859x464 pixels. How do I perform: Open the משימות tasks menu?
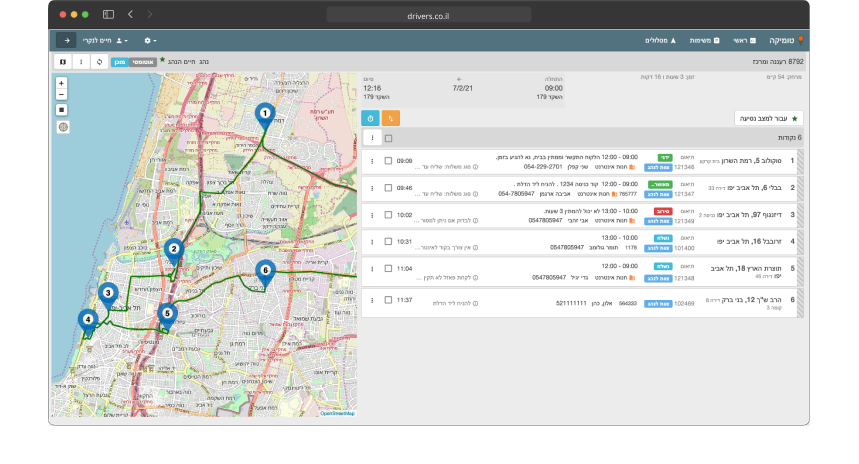[704, 41]
